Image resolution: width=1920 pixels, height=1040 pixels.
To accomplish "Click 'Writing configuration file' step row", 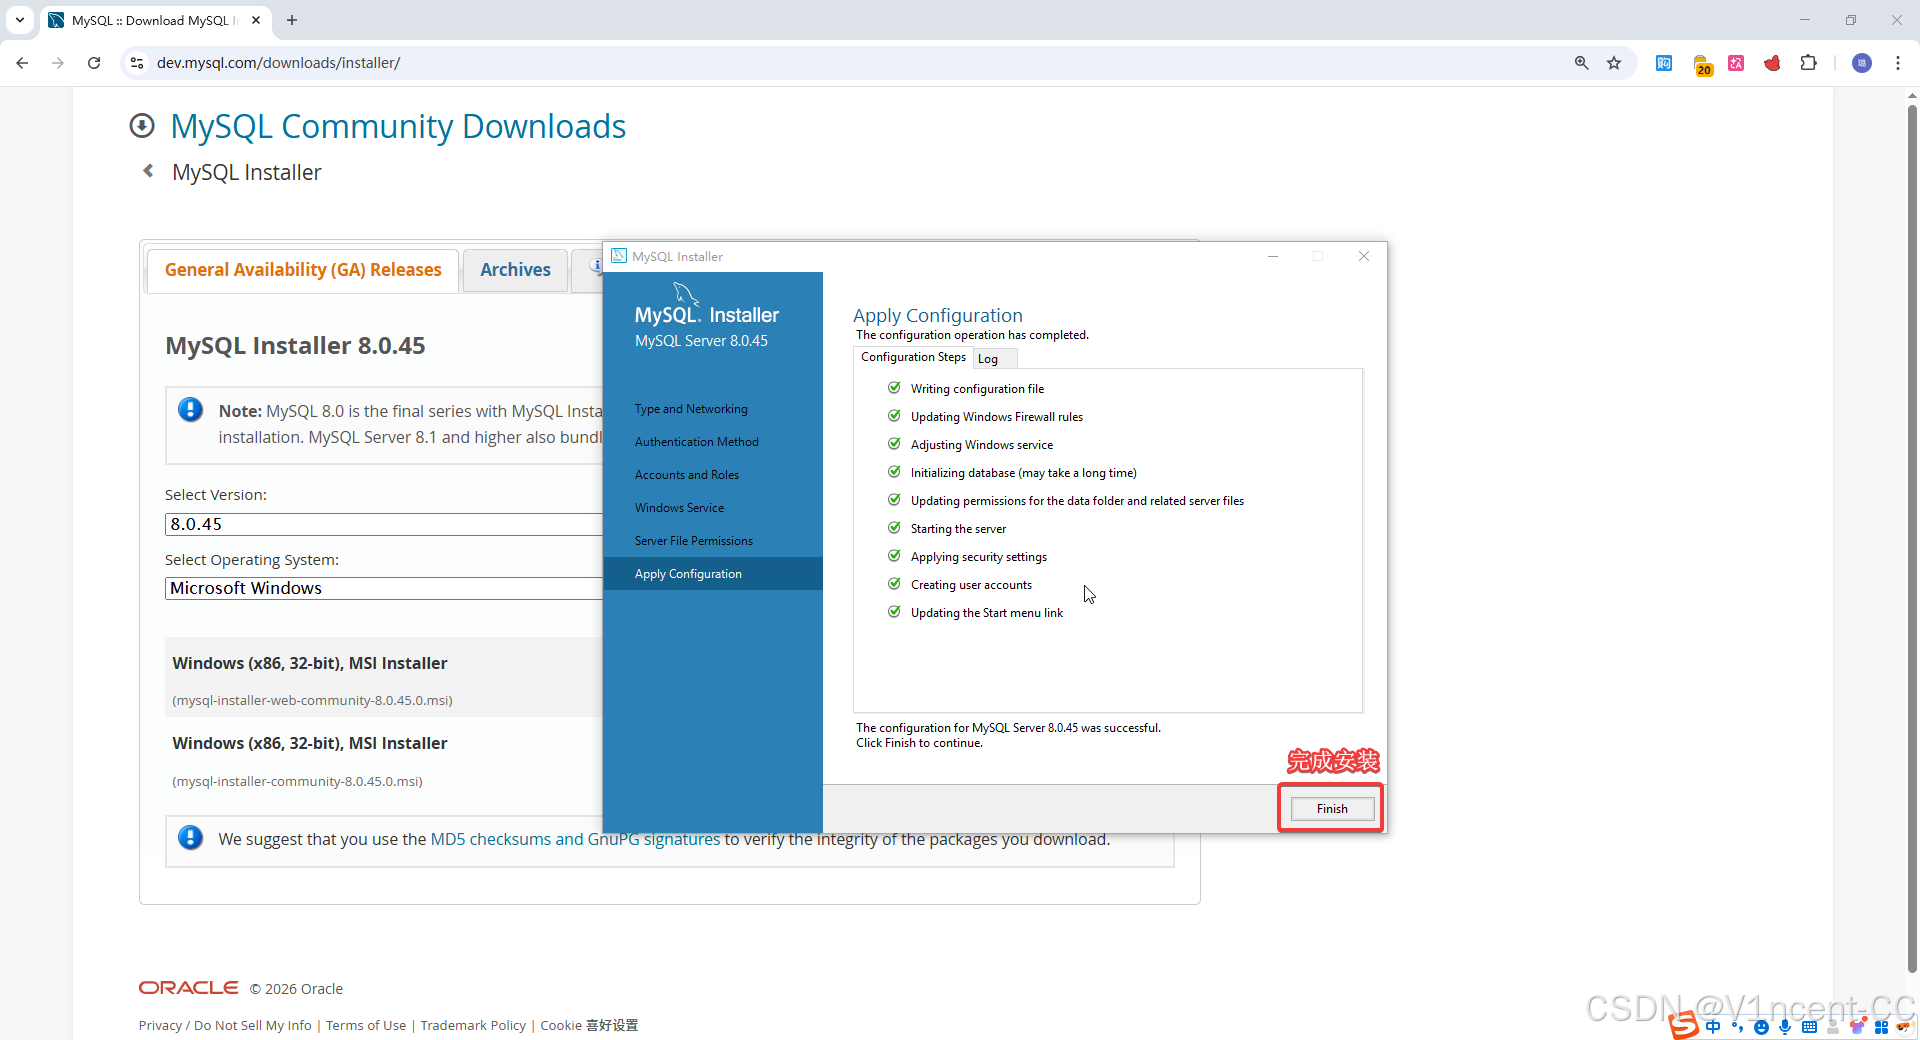I will click(966, 389).
